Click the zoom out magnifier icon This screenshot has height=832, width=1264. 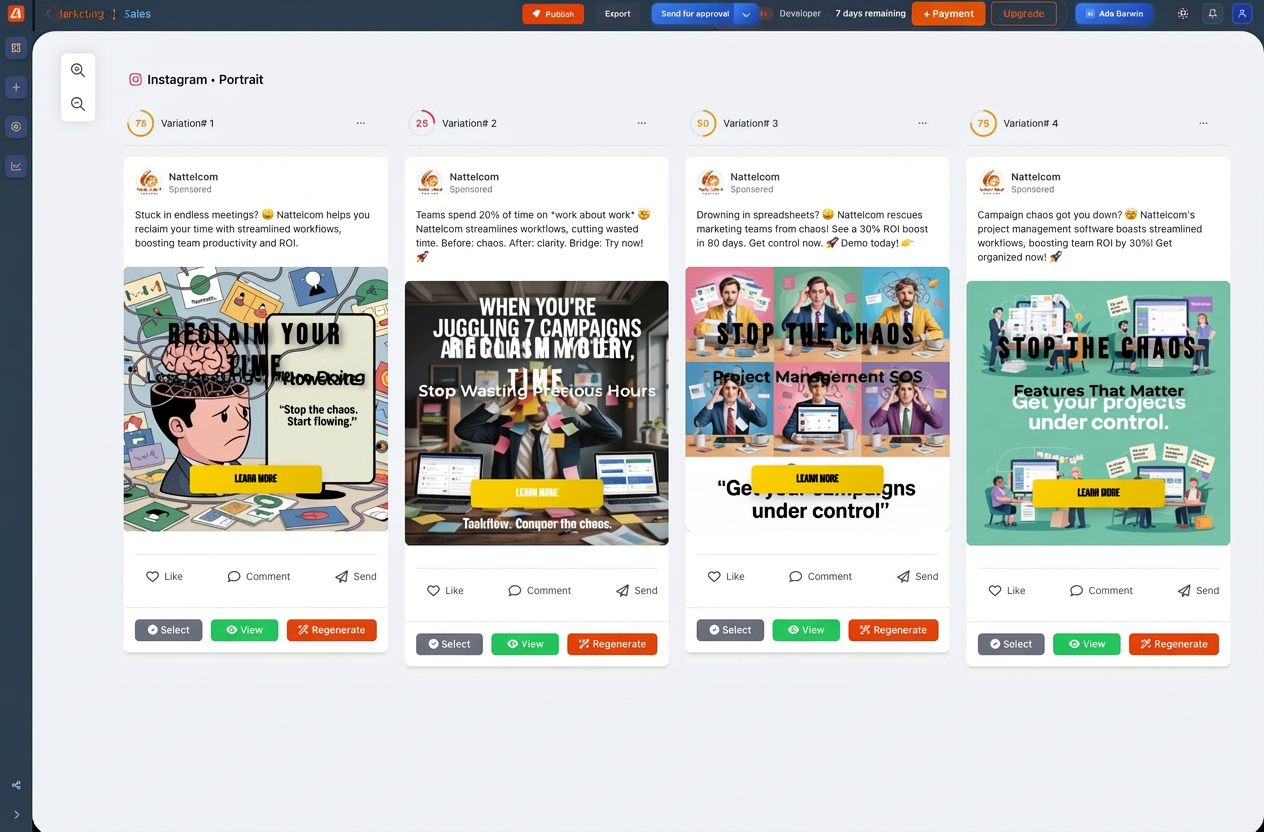coord(78,104)
